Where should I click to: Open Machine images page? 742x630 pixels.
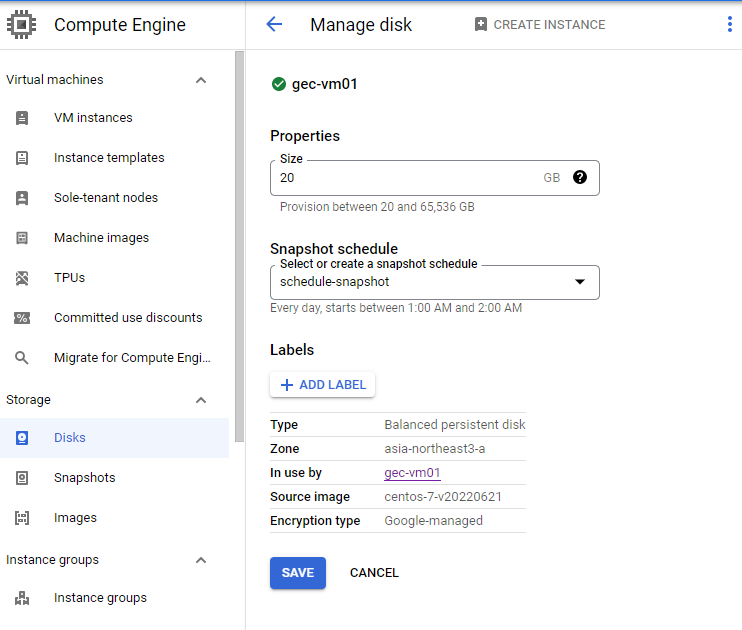[115, 238]
